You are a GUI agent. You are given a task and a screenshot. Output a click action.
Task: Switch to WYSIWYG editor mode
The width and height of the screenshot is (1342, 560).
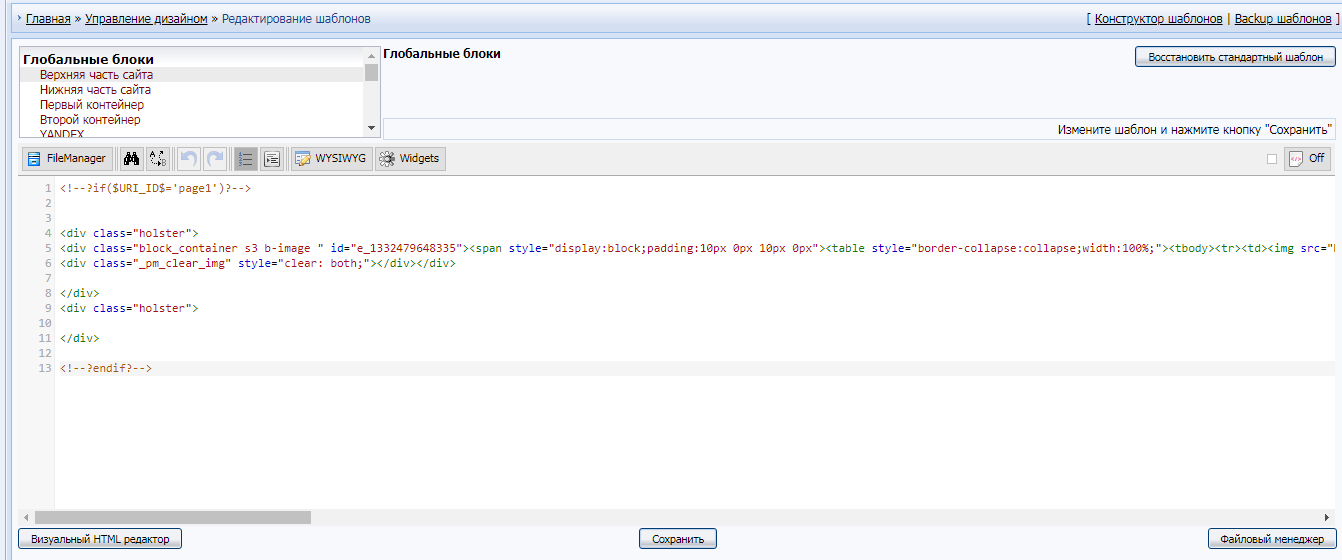(x=330, y=158)
